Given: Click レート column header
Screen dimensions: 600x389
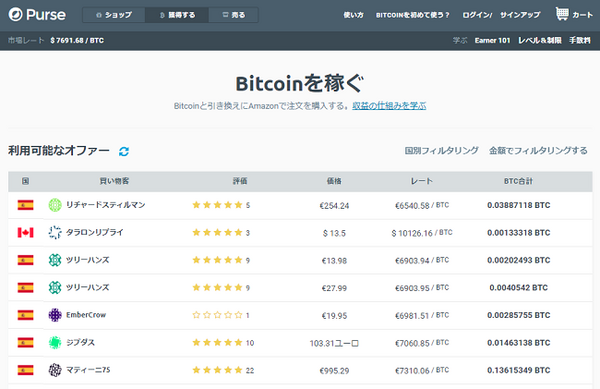Looking at the screenshot, I should coord(422,181).
